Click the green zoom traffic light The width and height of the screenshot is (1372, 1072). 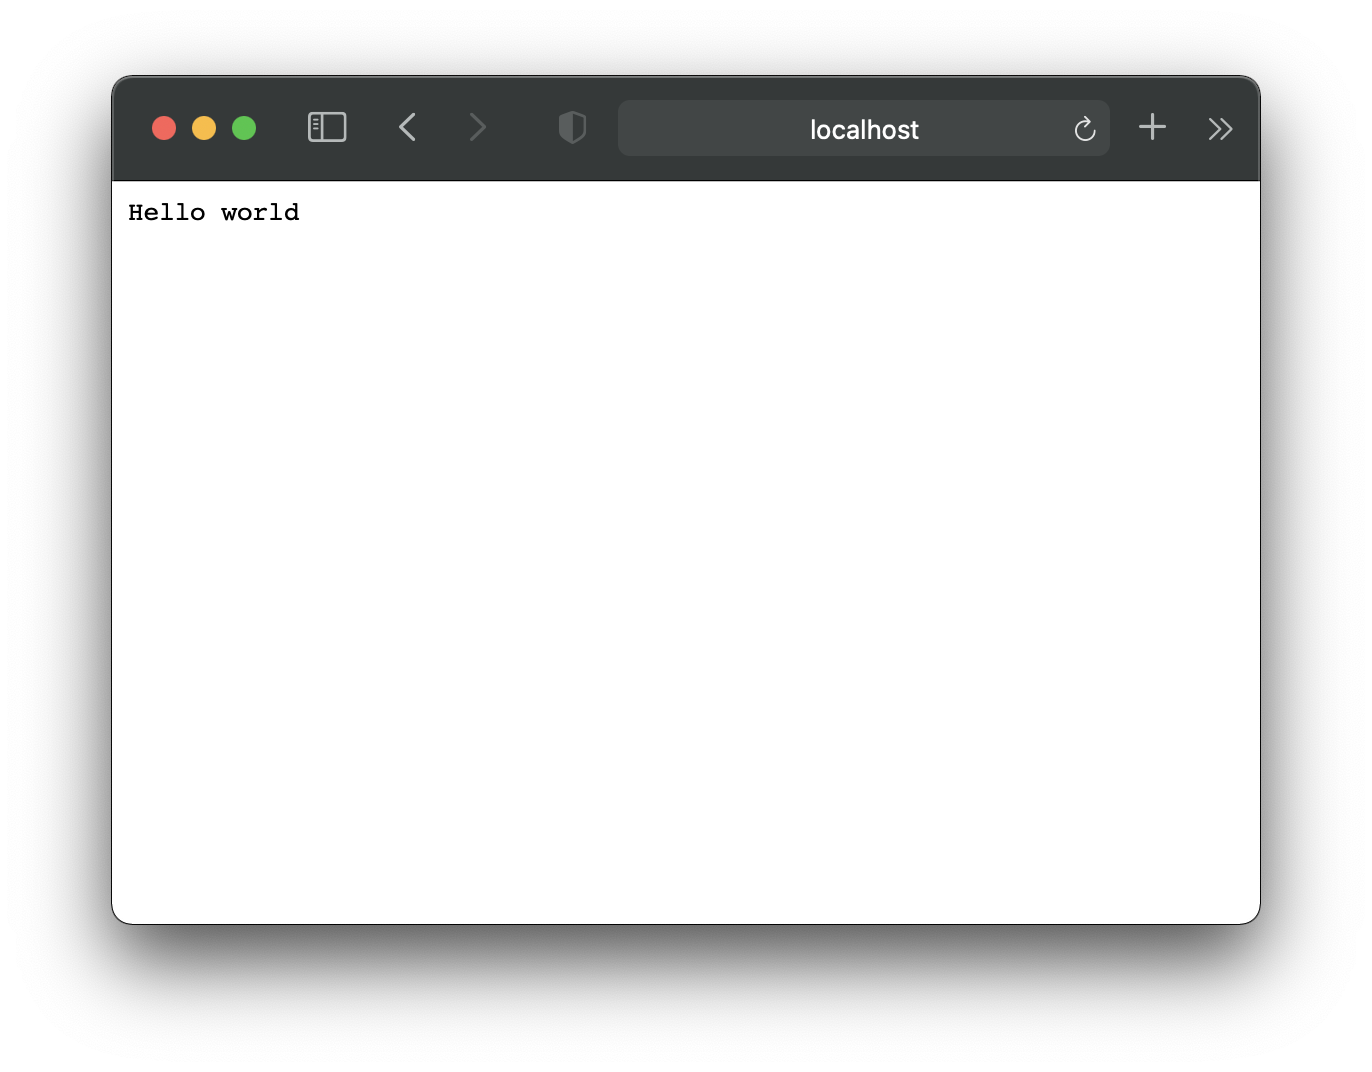pyautogui.click(x=243, y=128)
